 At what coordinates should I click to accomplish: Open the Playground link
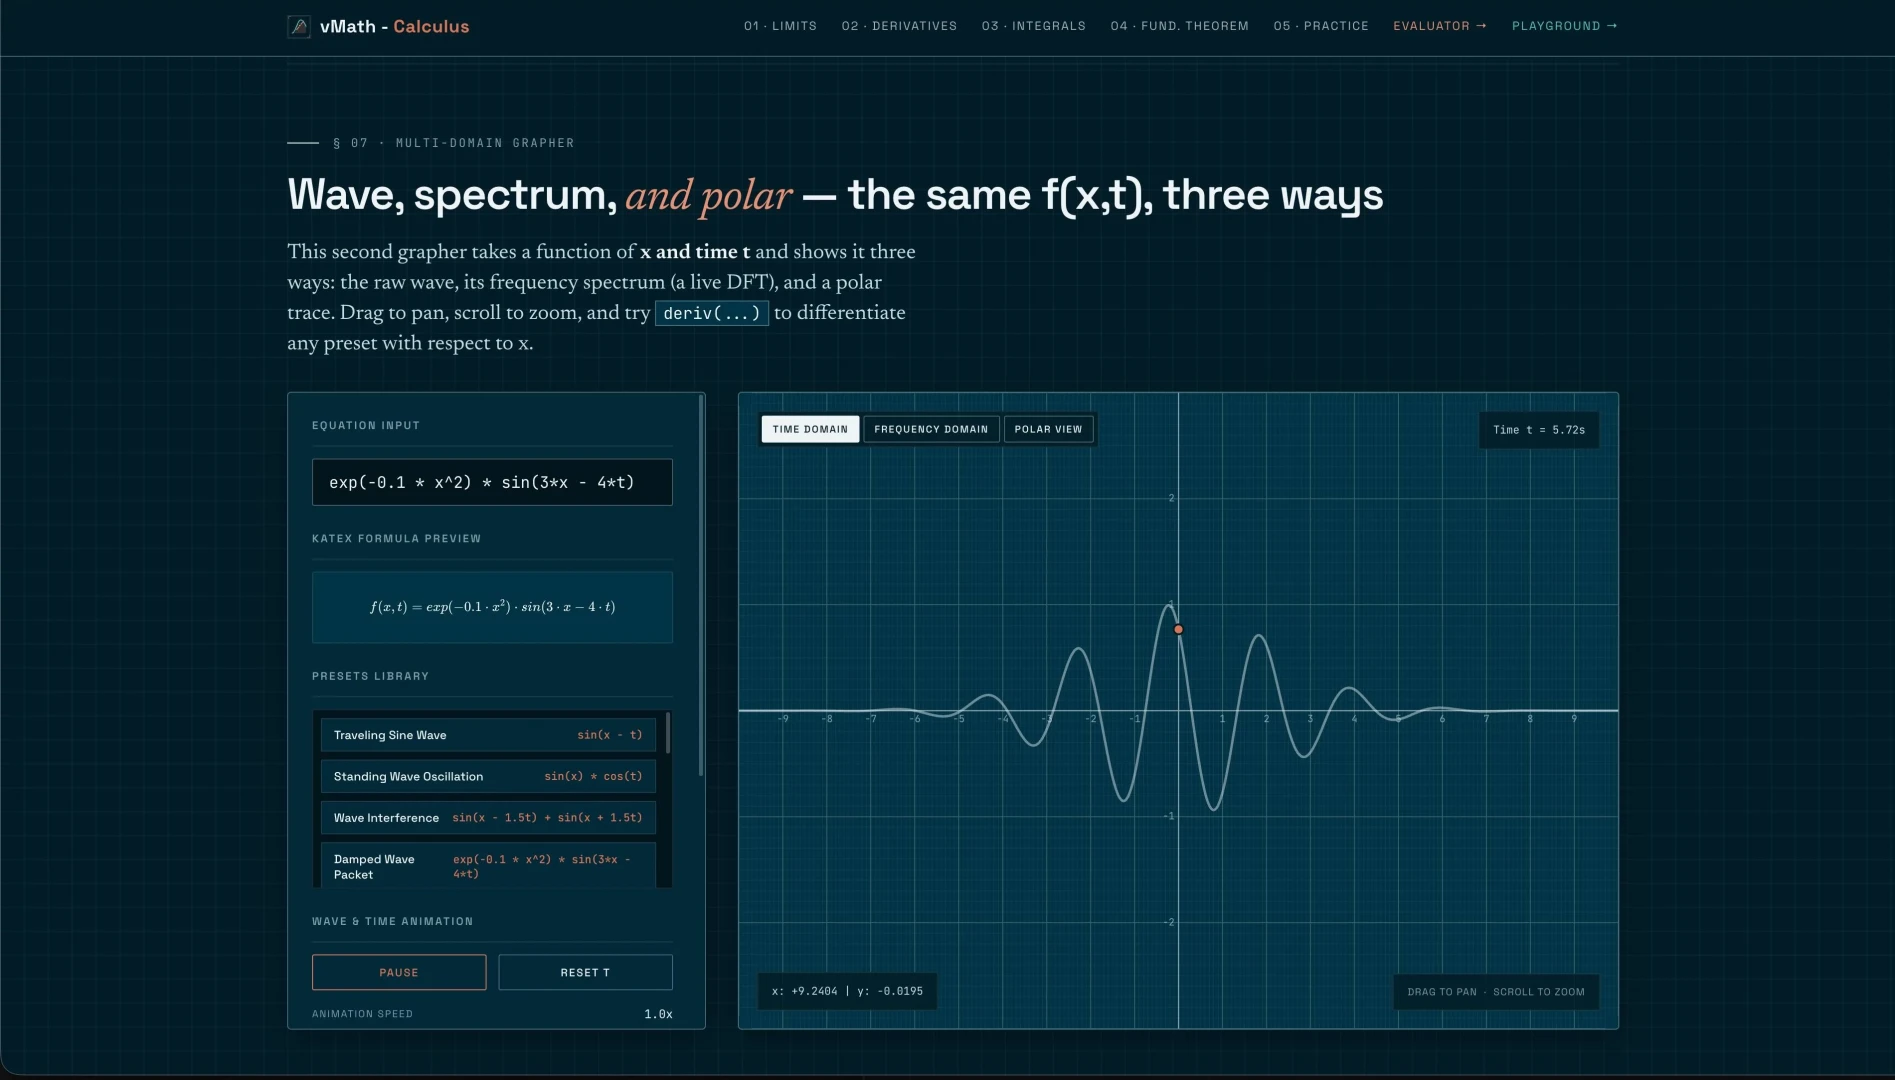coord(1564,26)
